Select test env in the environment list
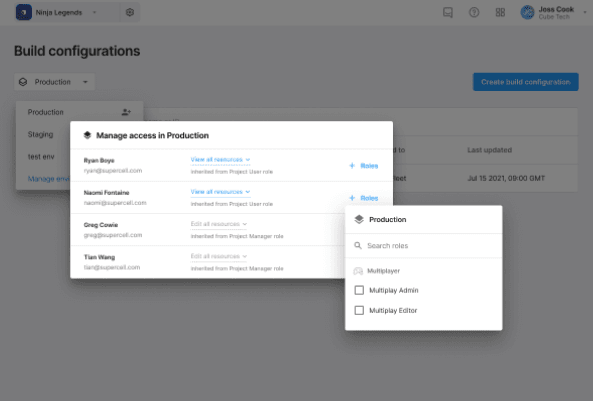Screen dimensions: 593x401 pos(41,157)
